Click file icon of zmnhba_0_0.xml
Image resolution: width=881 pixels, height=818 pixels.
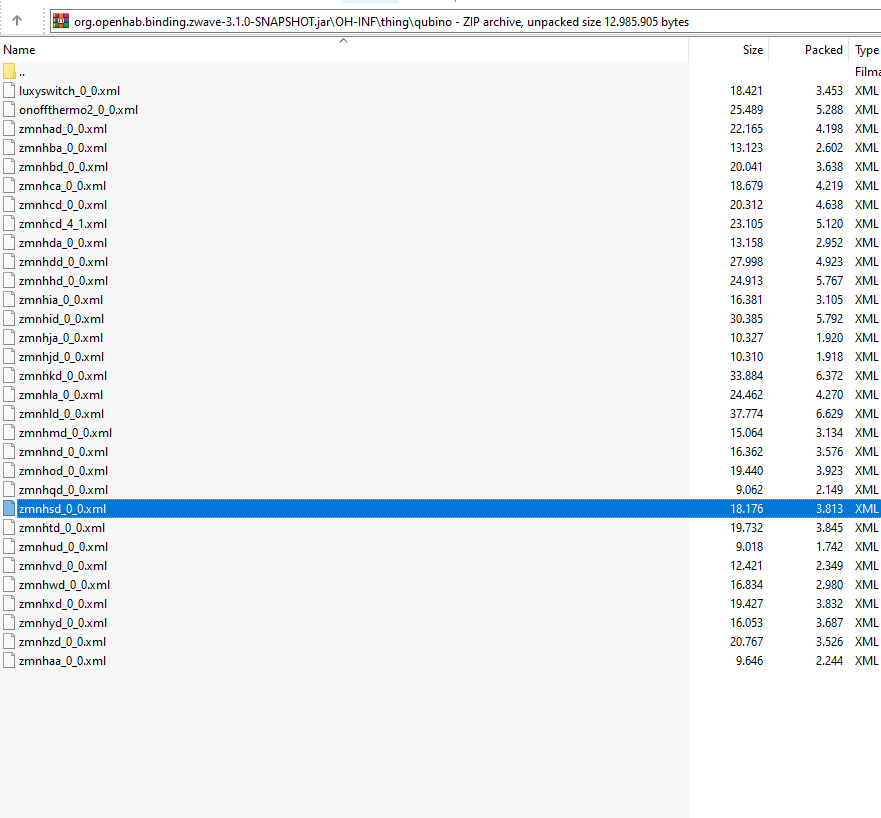click(9, 148)
